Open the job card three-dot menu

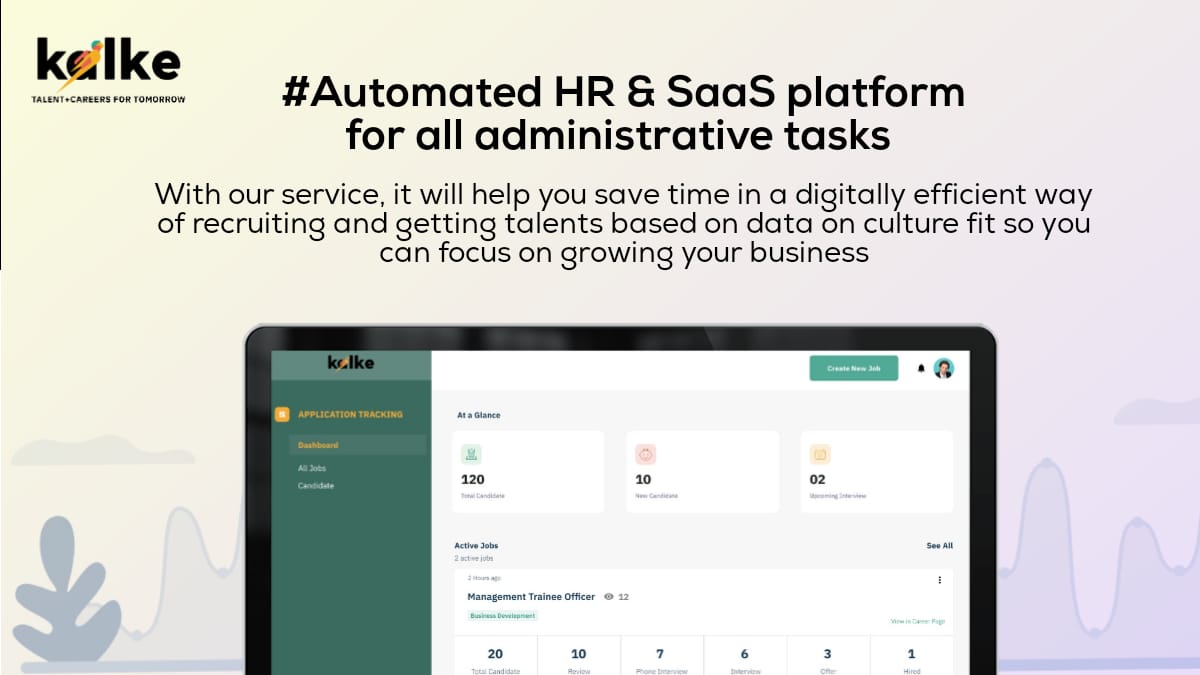pos(939,580)
